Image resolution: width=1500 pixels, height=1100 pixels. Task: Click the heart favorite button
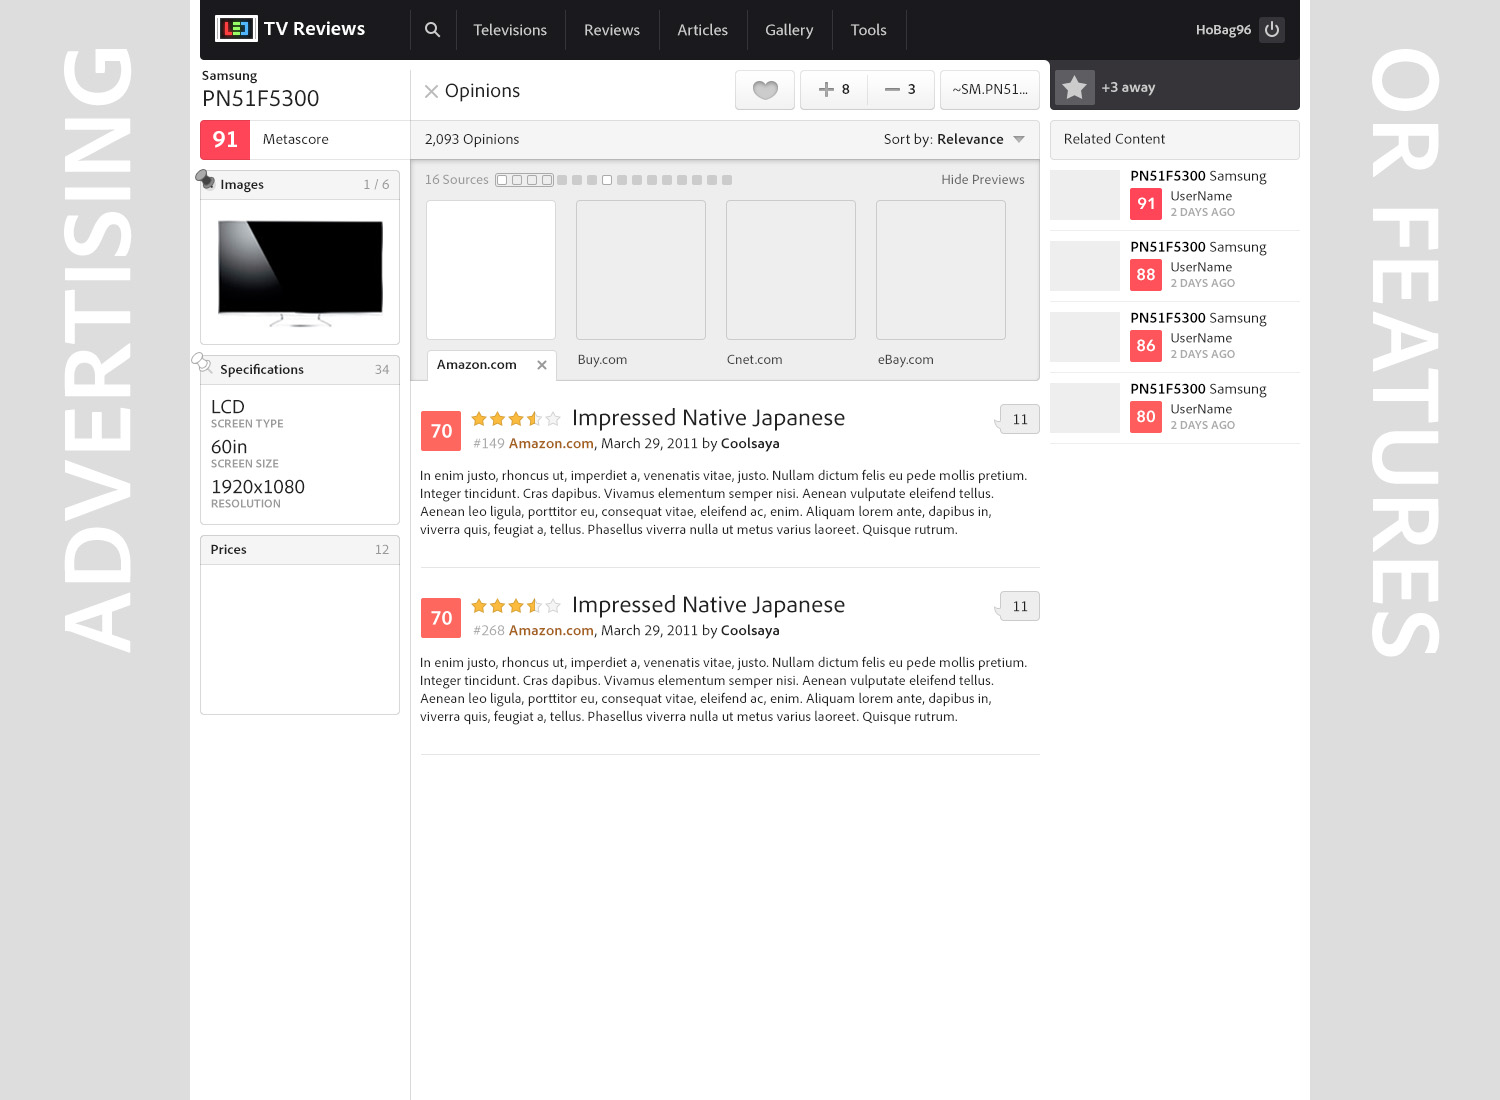click(765, 90)
